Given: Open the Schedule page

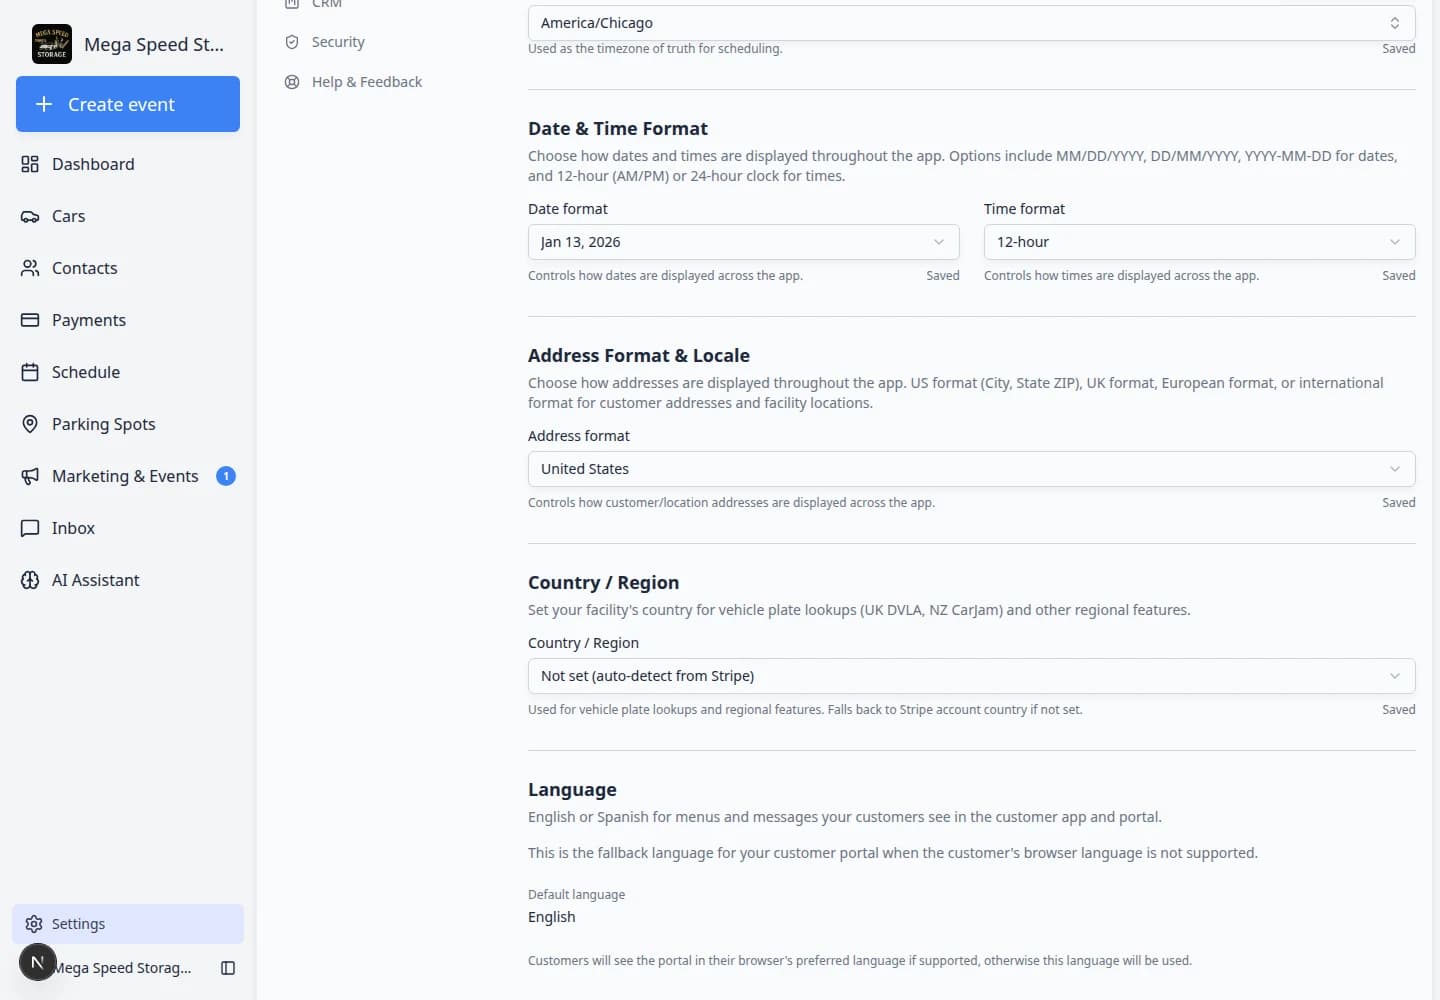Looking at the screenshot, I should [x=128, y=372].
